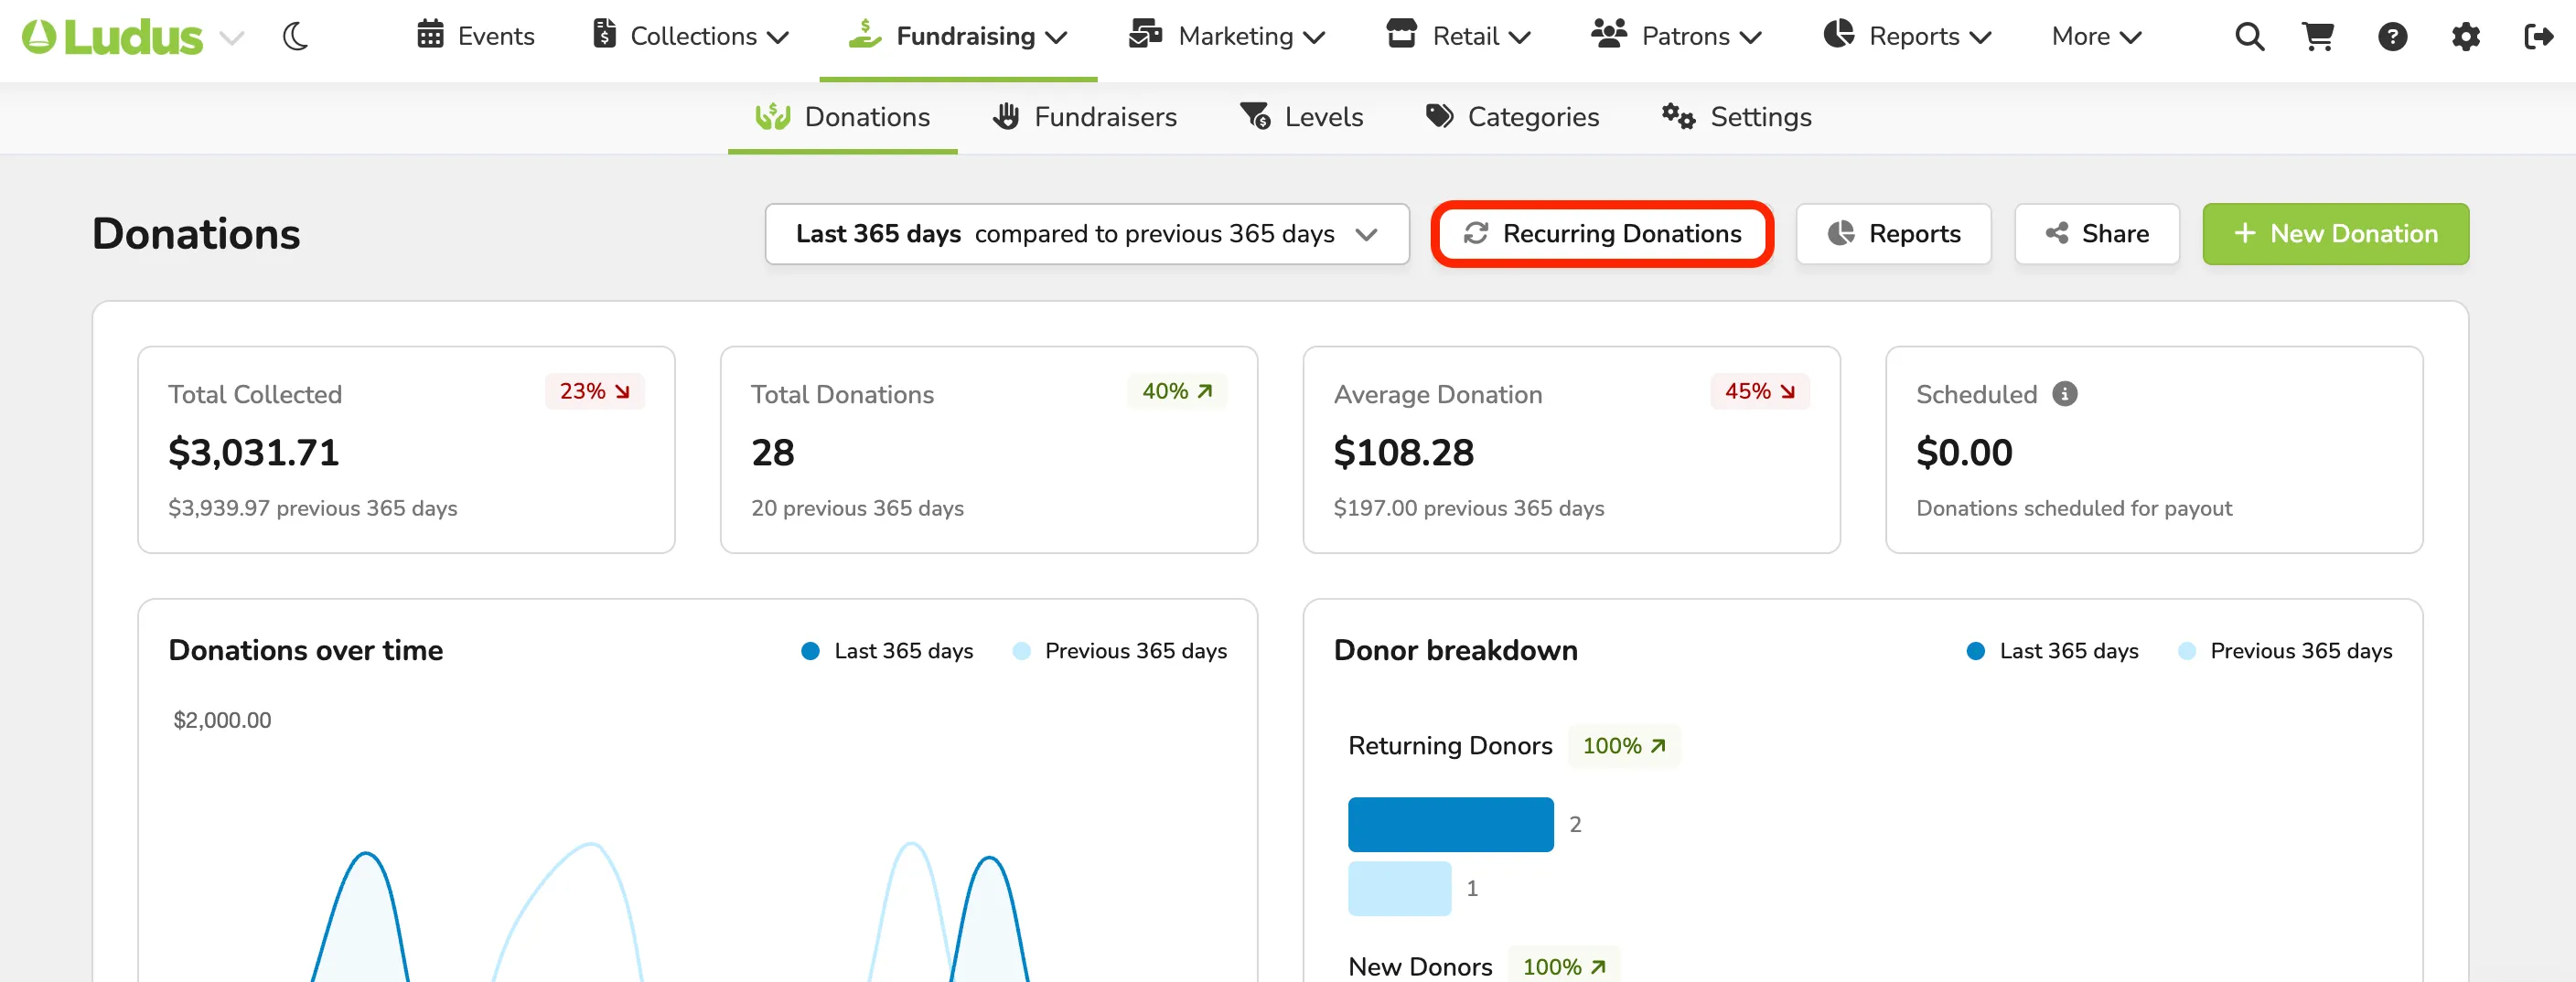Click the $108.28 Average Donation value
This screenshot has width=2576, height=982.
click(x=1404, y=453)
